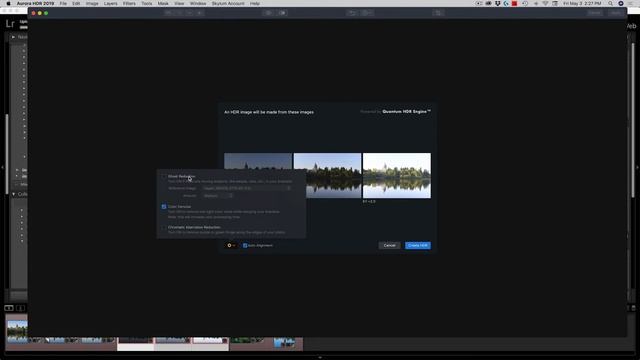Open the File menu
This screenshot has width=640, height=360.
63,3
